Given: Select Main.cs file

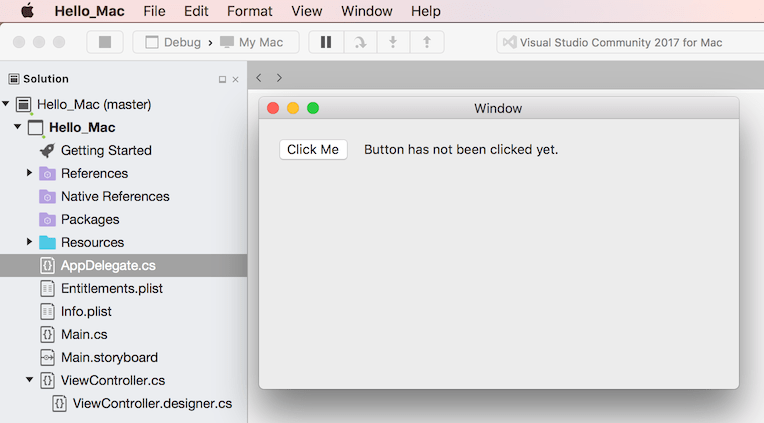Looking at the screenshot, I should click(84, 334).
